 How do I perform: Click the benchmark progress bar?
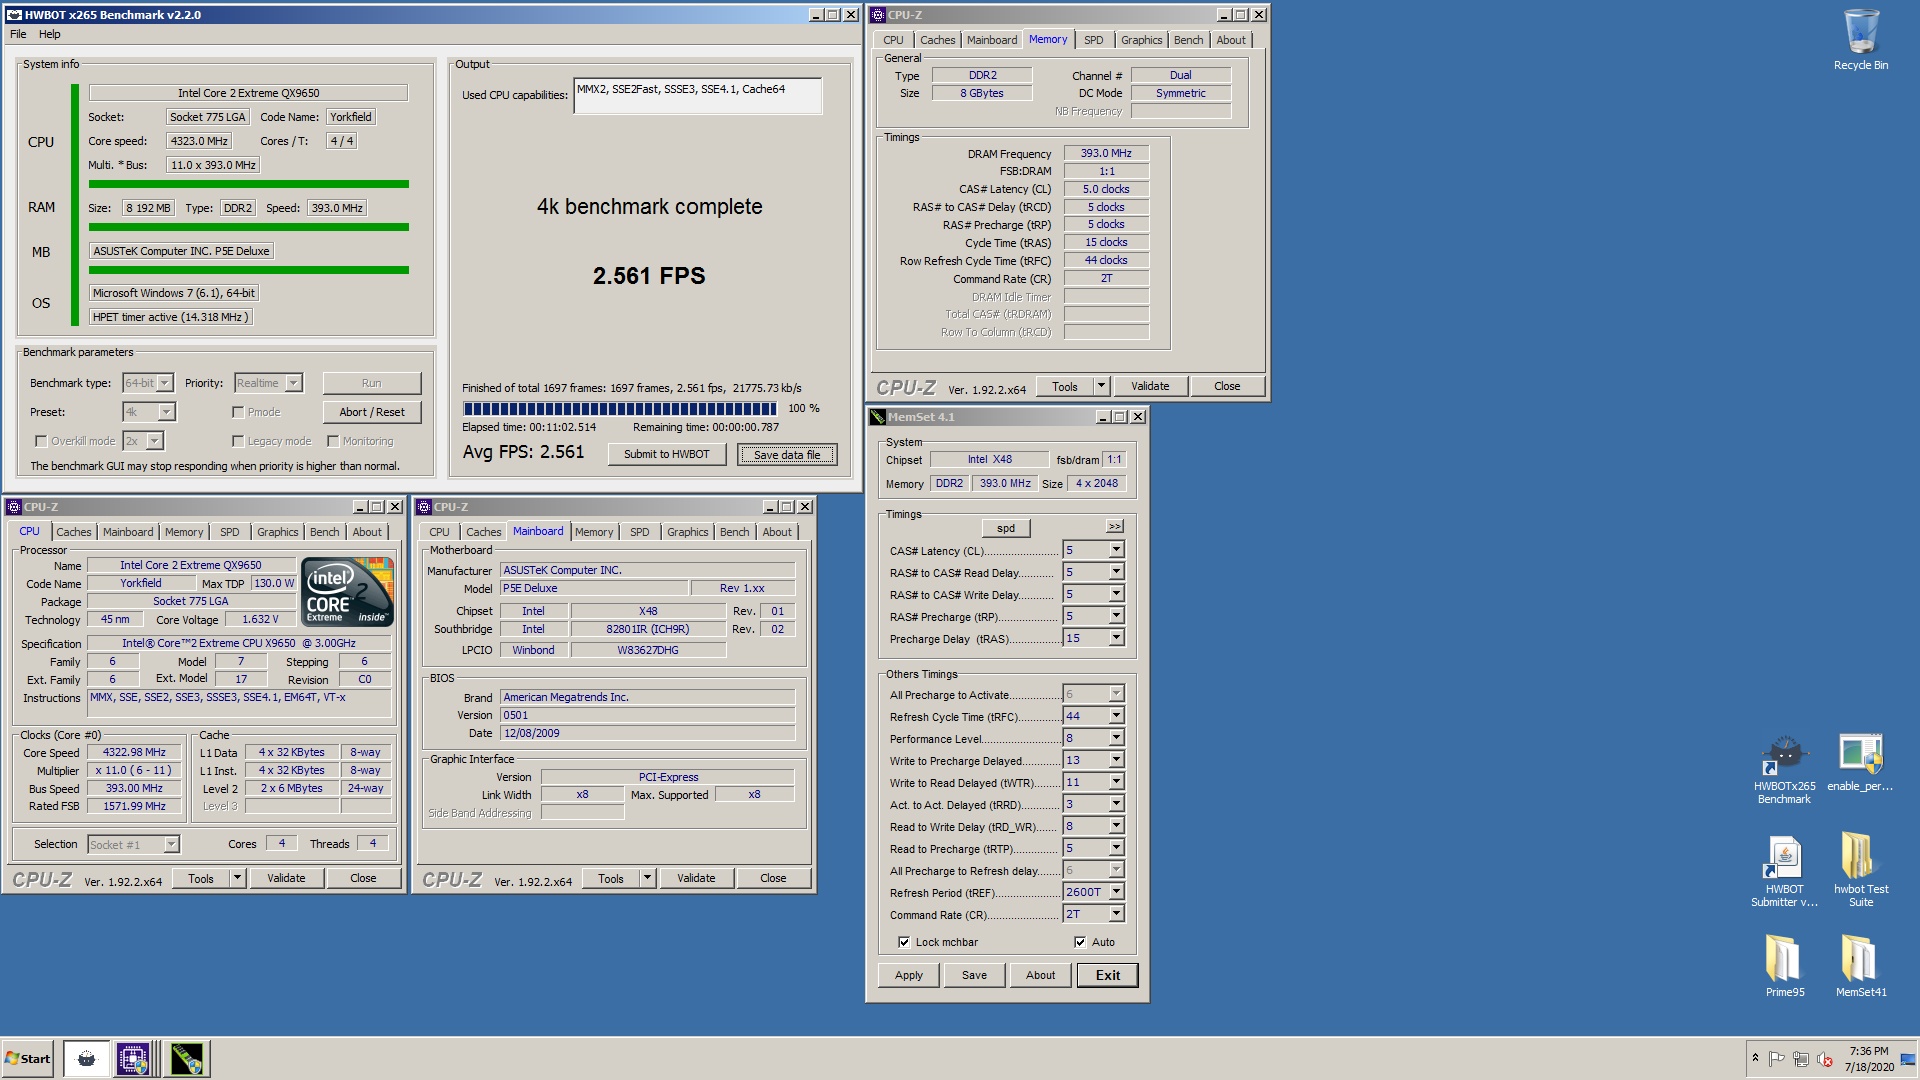click(x=620, y=408)
